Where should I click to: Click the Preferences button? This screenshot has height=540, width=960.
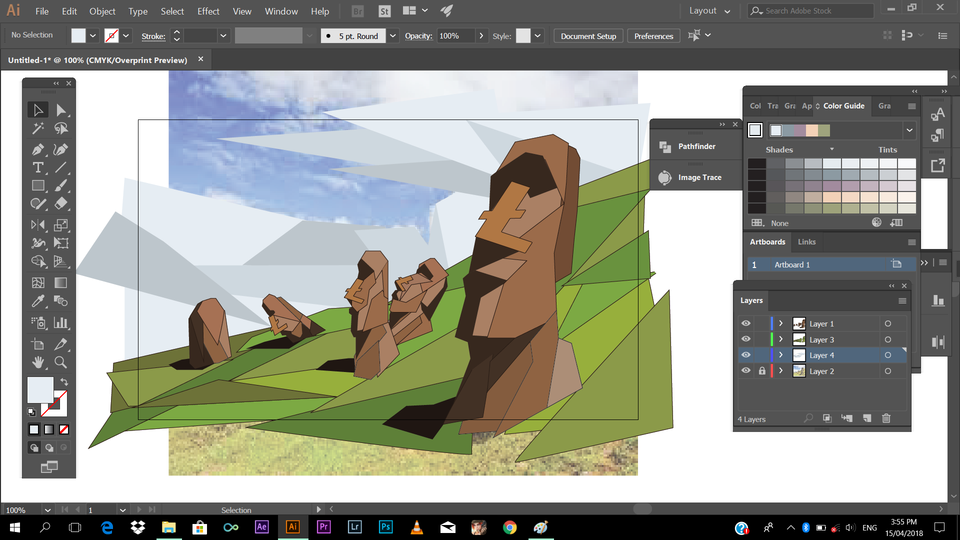coord(653,36)
